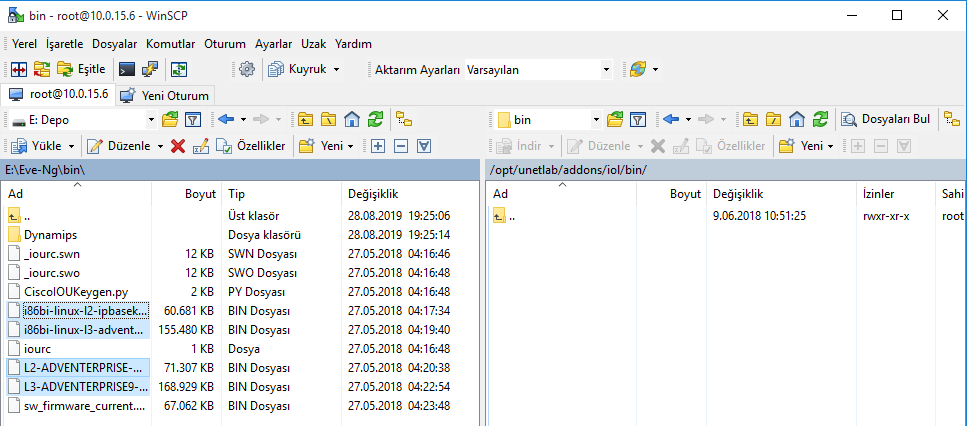967x426 pixels.
Task: Click the Dosyaları Bul find files button
Action: click(886, 120)
